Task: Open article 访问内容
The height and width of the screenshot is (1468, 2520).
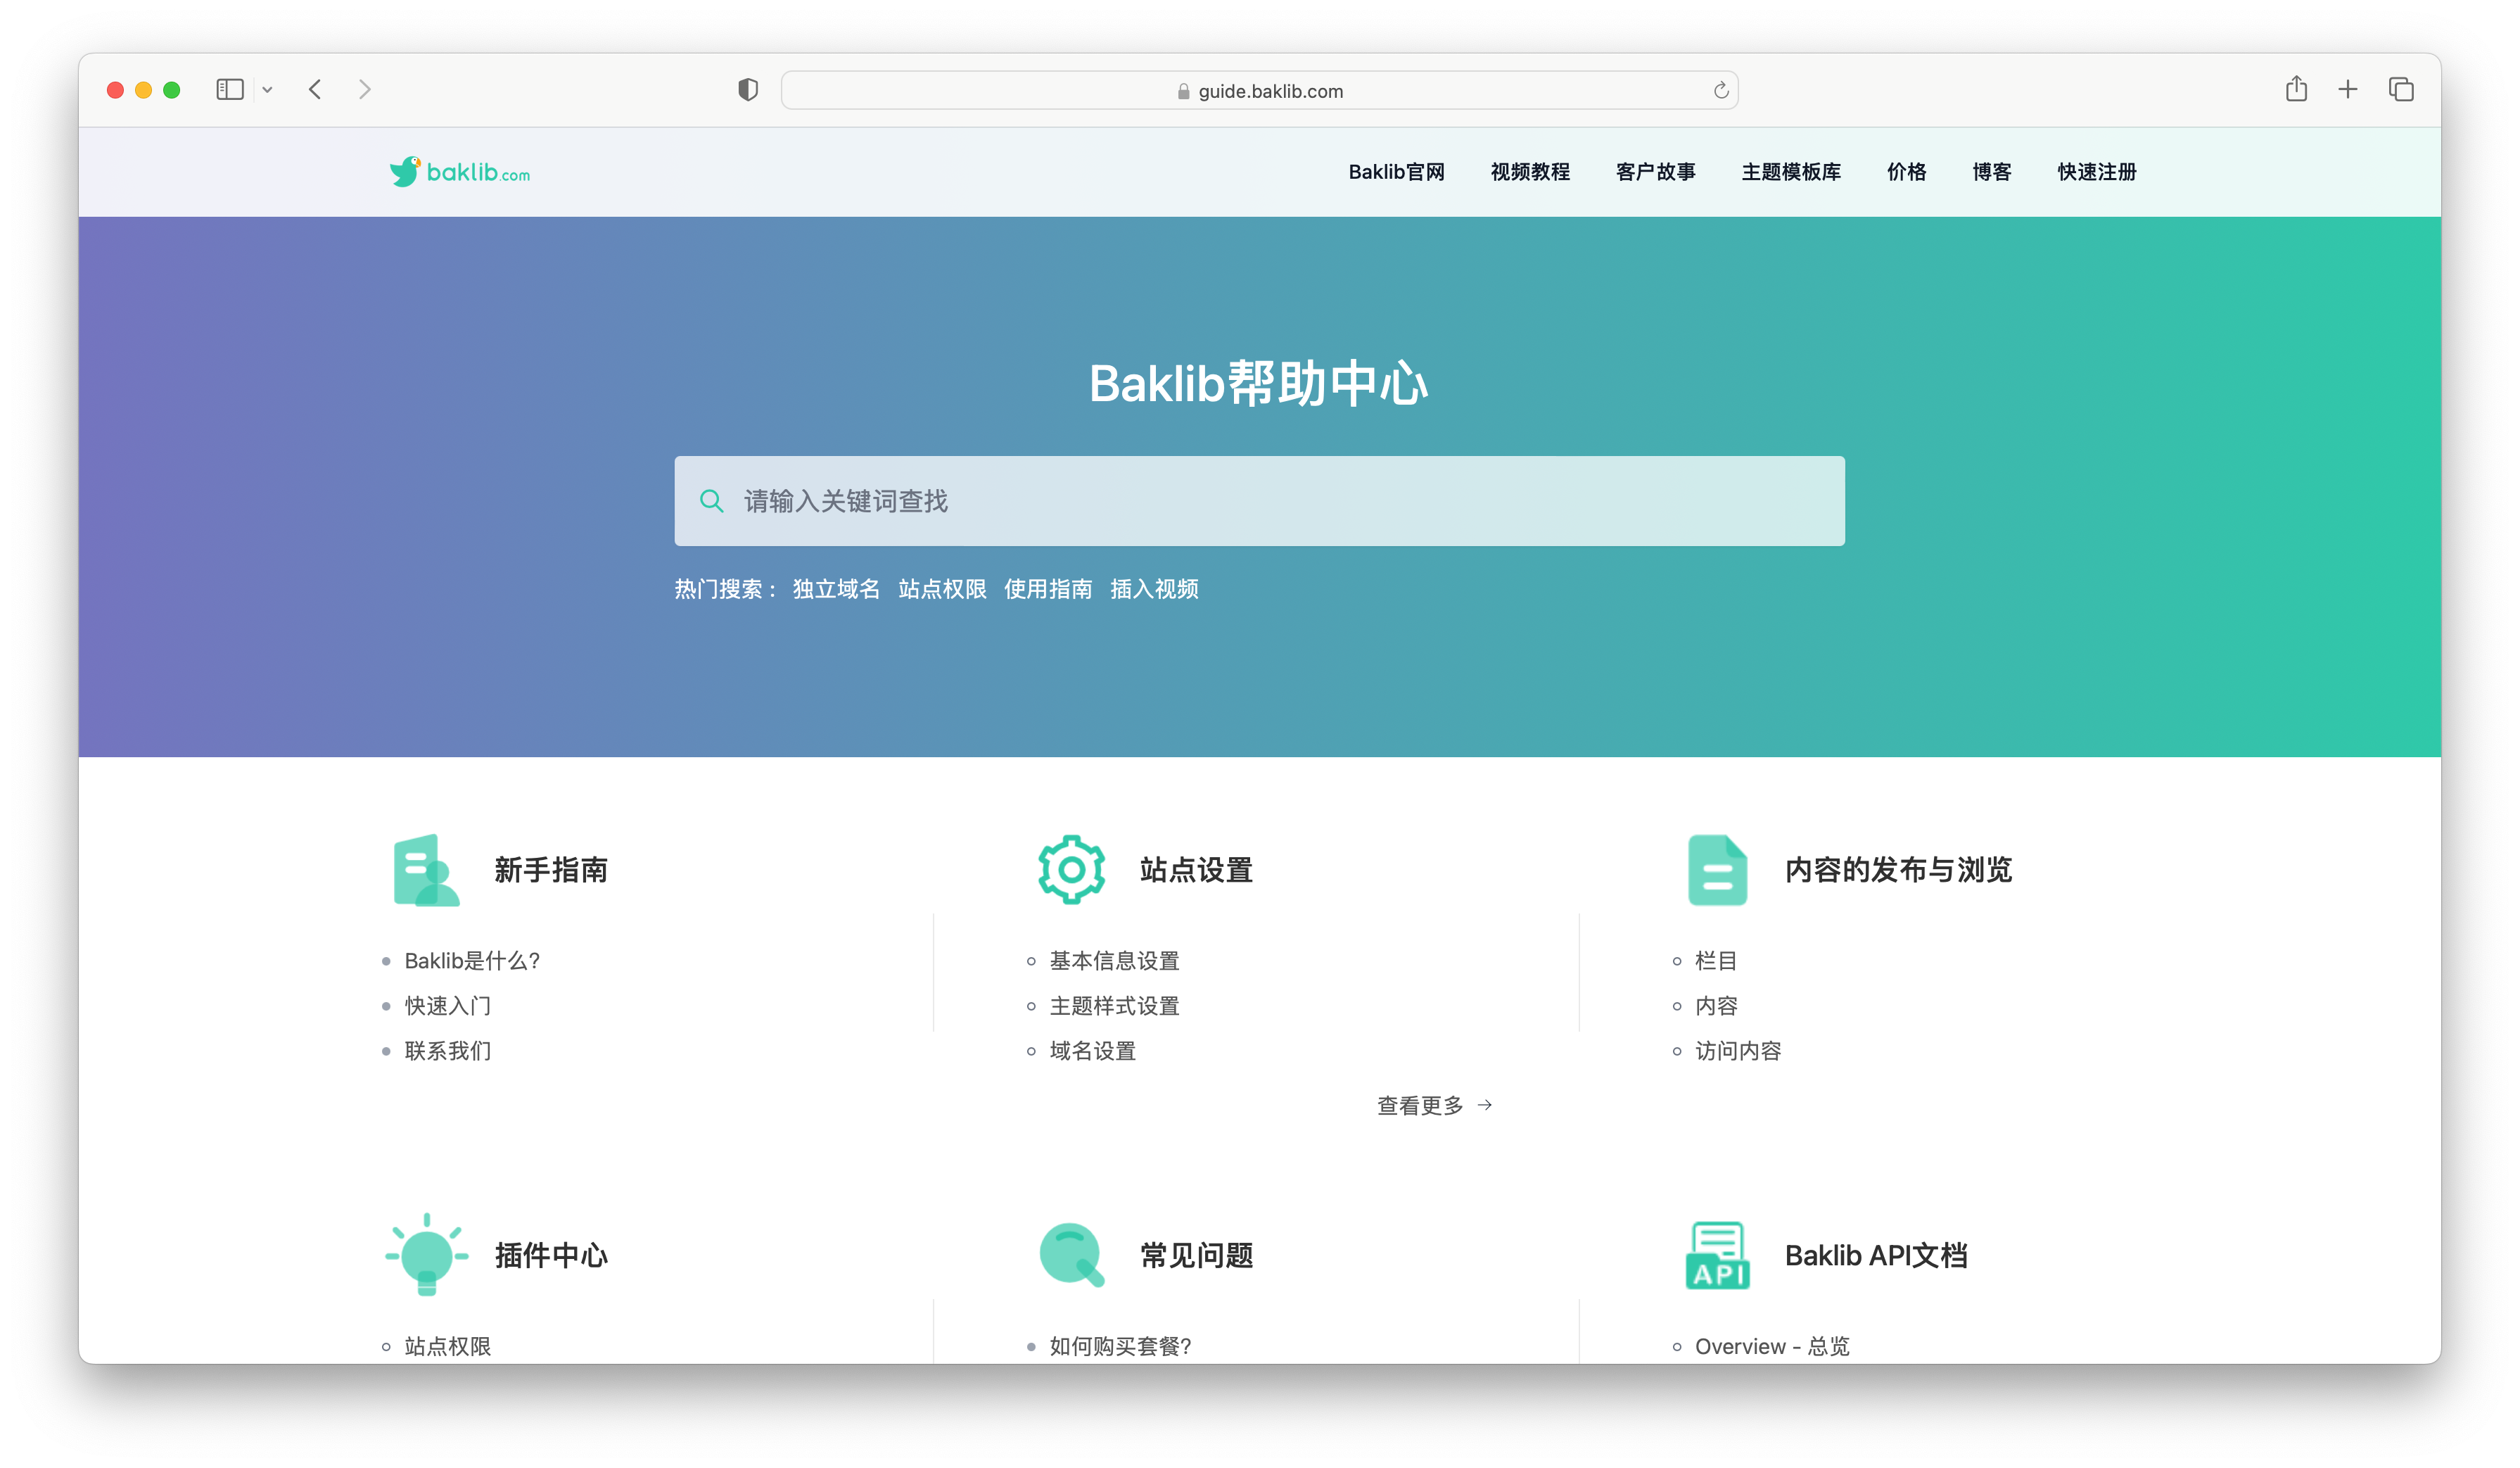Action: pyautogui.click(x=1738, y=1051)
